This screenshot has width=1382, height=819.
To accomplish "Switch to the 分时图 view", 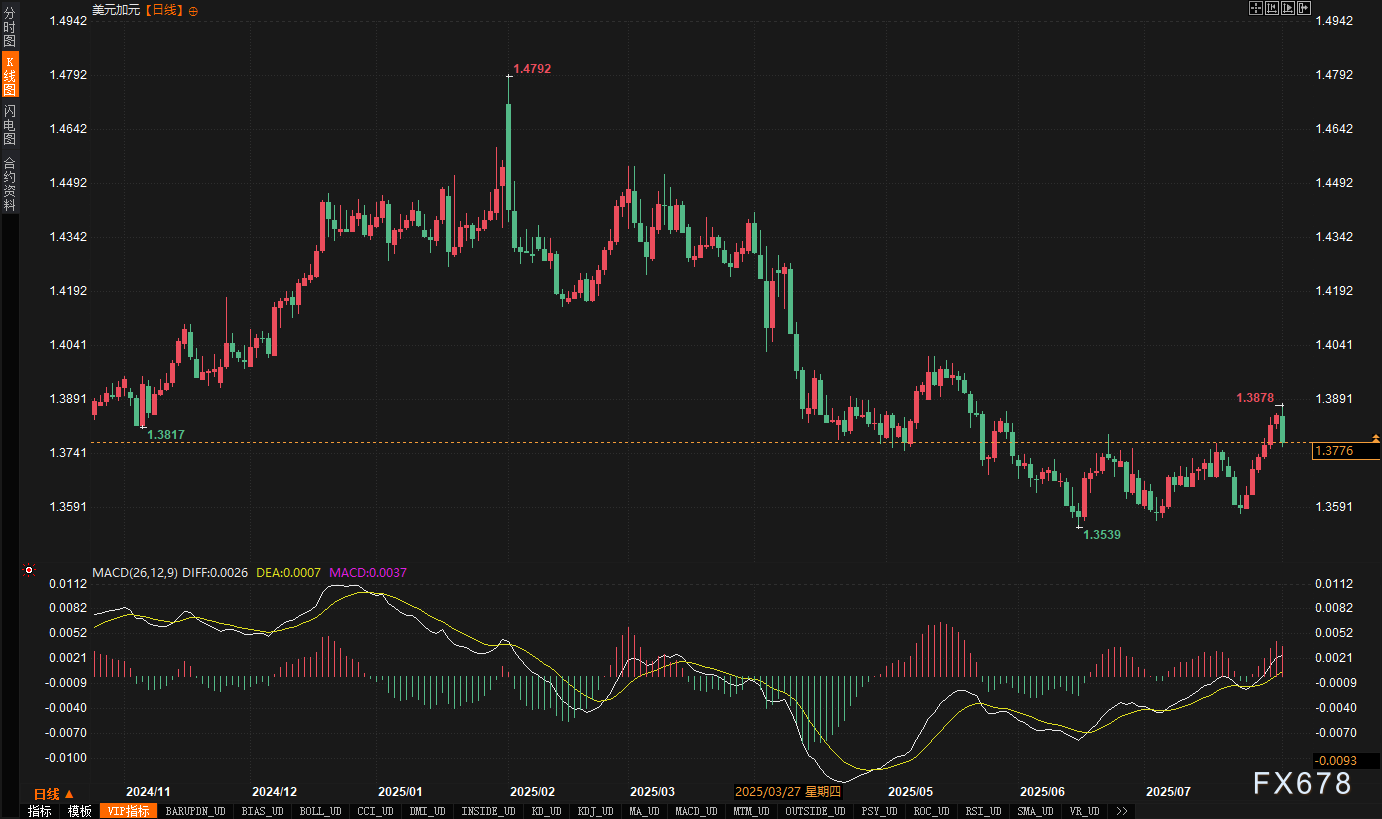I will click(9, 27).
